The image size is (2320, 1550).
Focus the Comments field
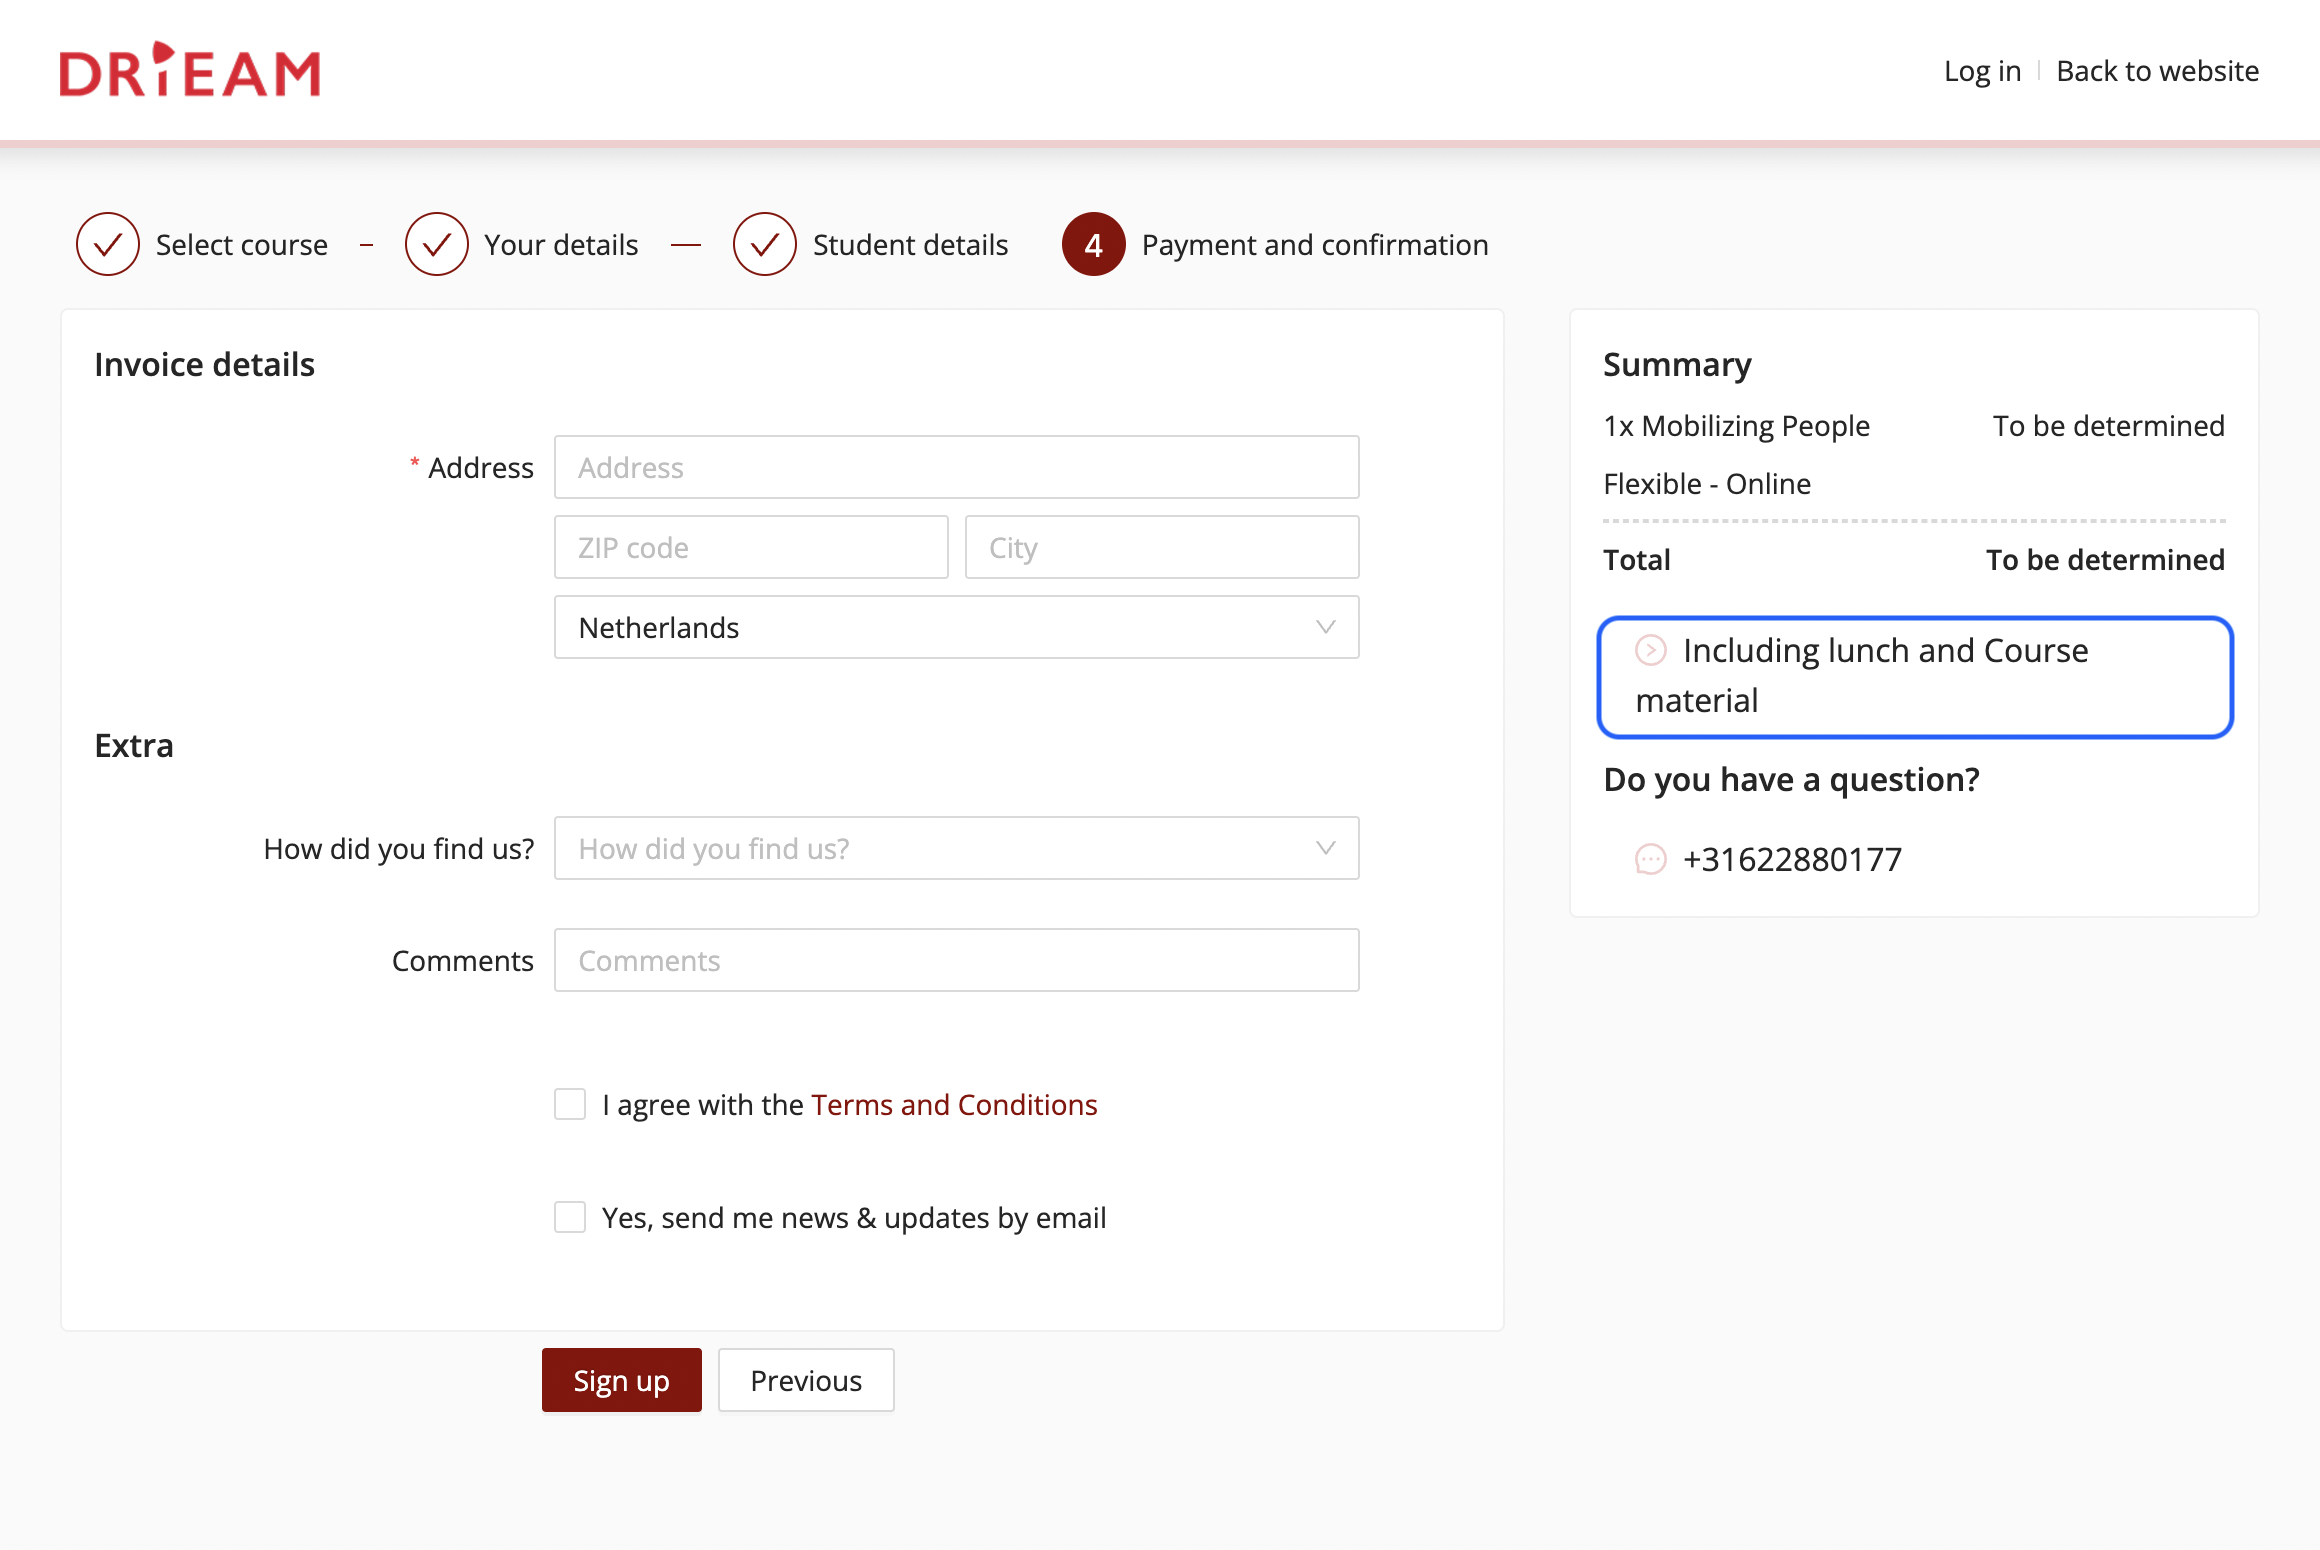coord(957,960)
